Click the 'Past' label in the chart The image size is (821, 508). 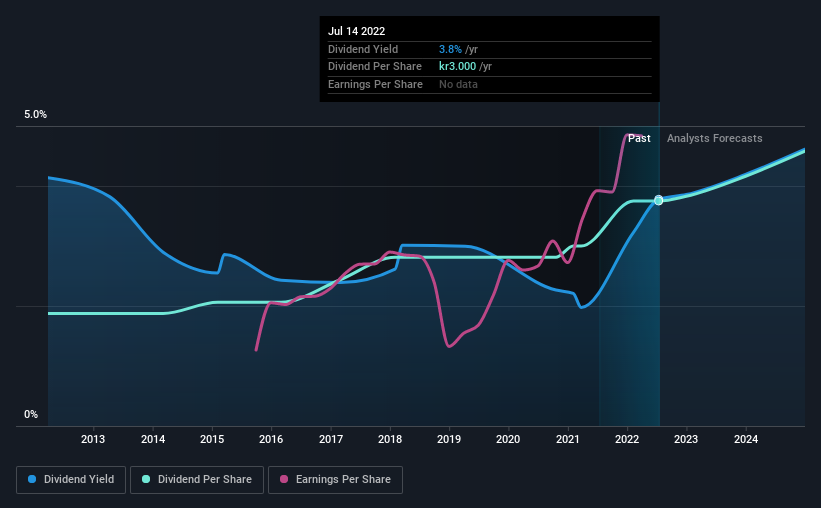[639, 138]
